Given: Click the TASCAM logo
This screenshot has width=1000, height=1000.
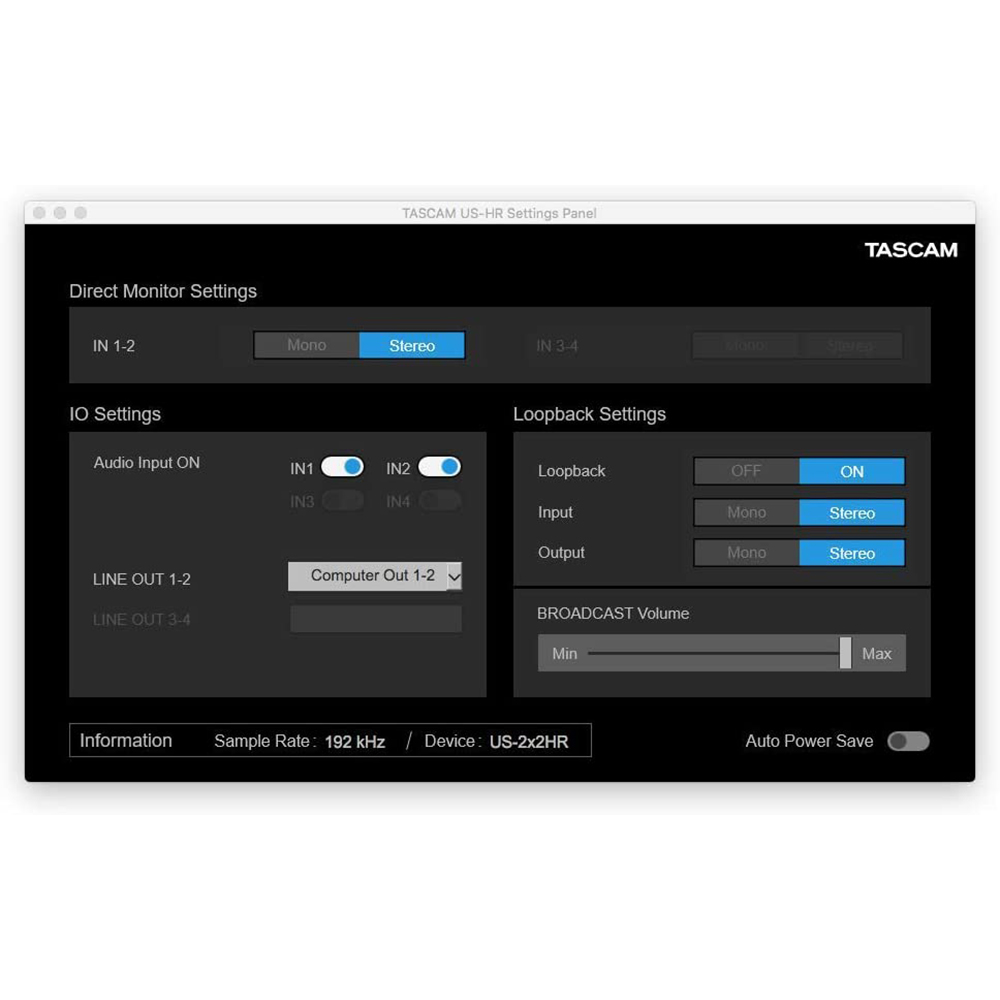Looking at the screenshot, I should coord(910,250).
